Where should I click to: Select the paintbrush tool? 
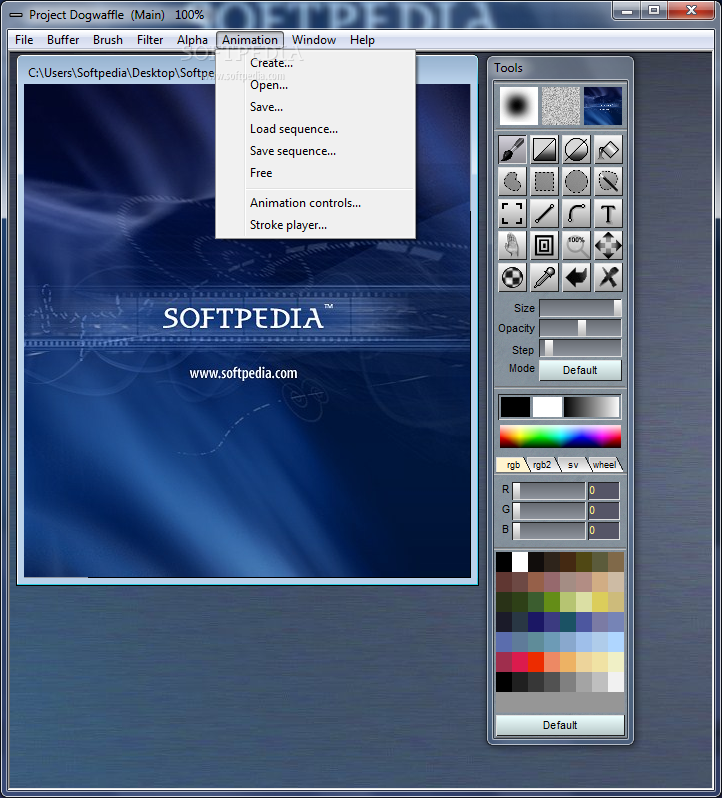click(x=512, y=150)
